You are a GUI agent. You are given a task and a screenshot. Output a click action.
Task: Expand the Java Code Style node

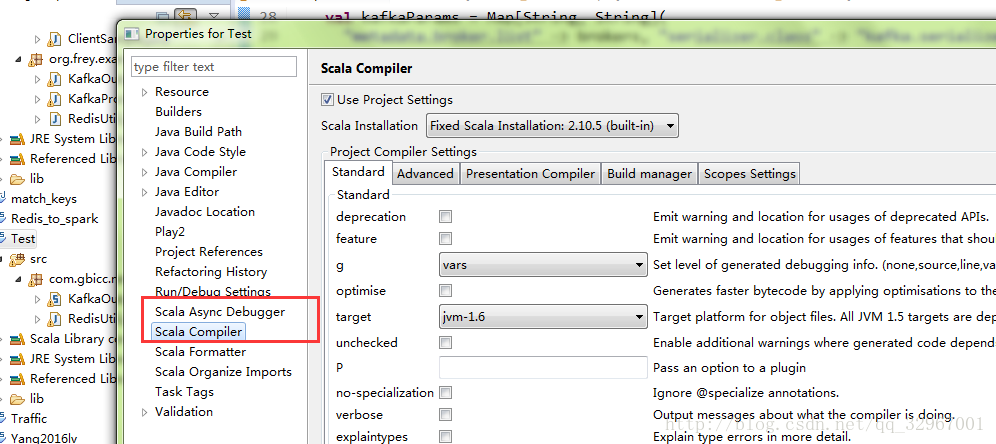click(x=145, y=152)
